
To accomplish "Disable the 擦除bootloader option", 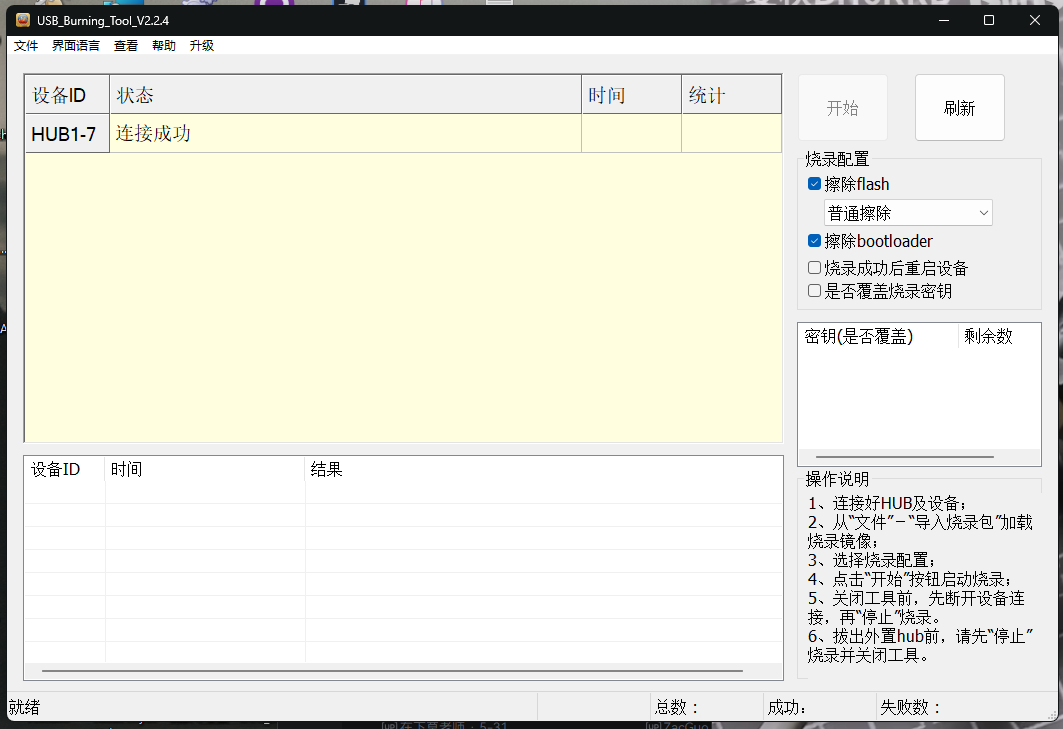I will click(815, 241).
